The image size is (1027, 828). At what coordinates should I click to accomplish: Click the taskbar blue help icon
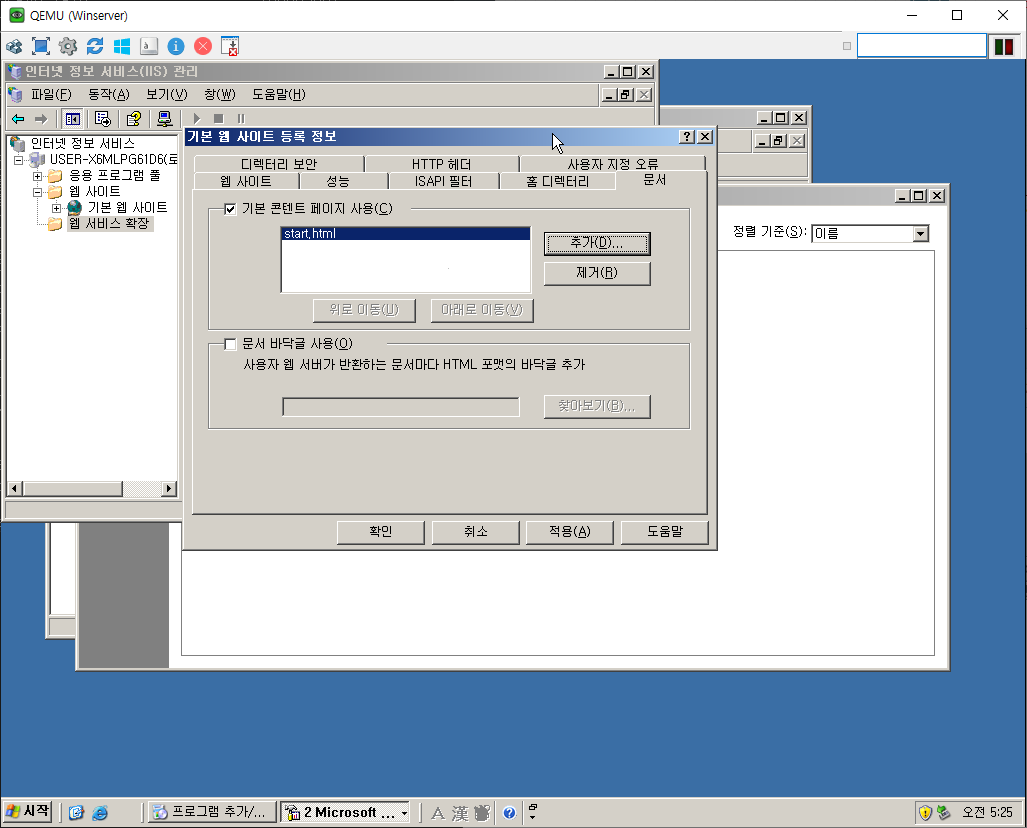point(509,813)
